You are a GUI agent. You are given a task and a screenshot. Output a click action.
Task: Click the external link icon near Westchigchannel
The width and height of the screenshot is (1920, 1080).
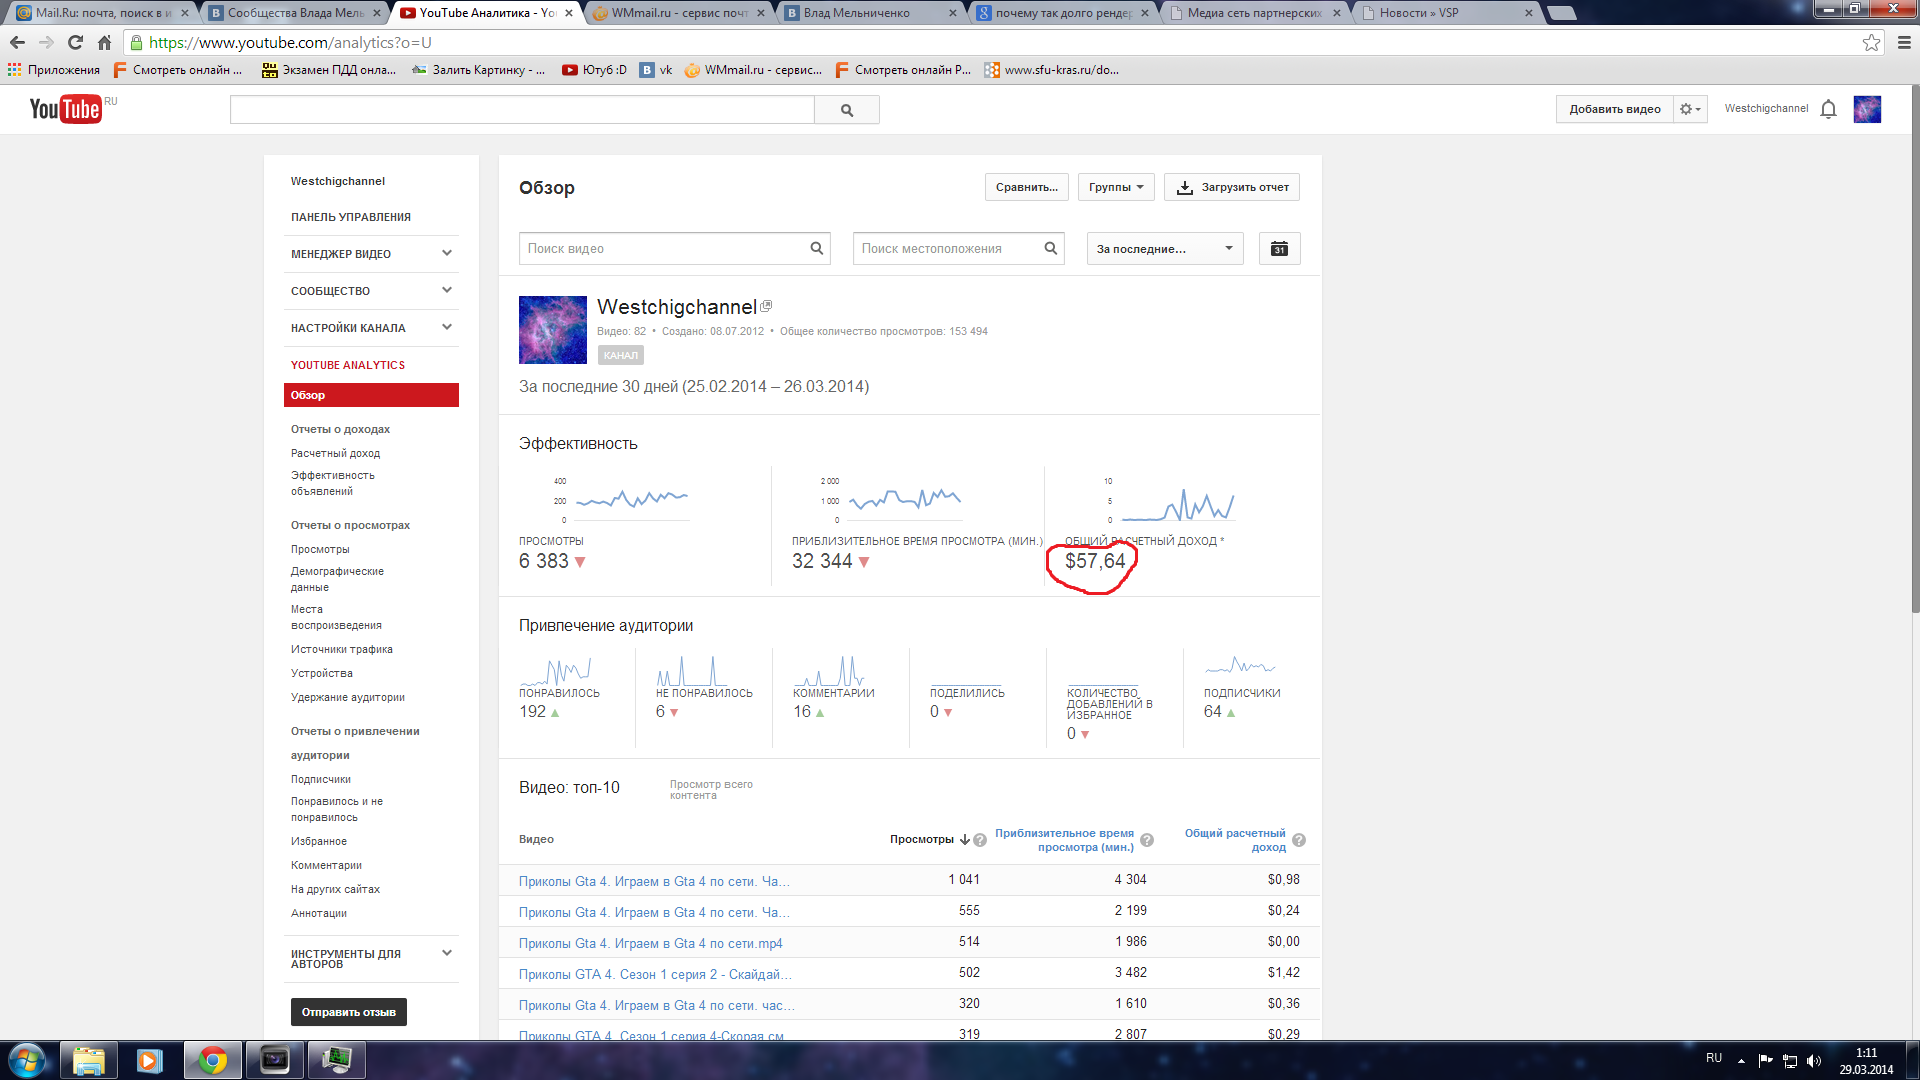point(766,306)
